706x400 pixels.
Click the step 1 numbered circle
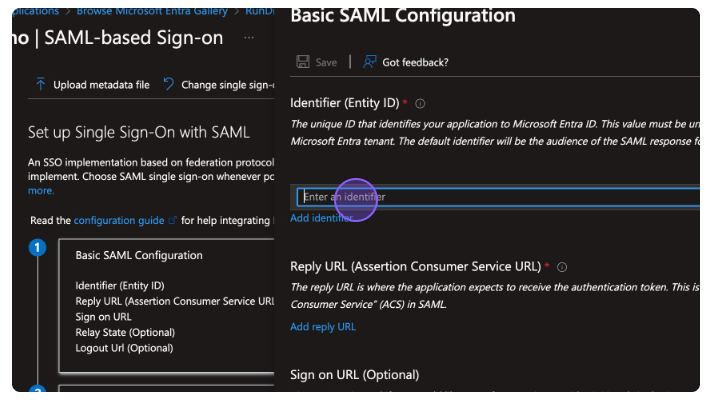(38, 248)
